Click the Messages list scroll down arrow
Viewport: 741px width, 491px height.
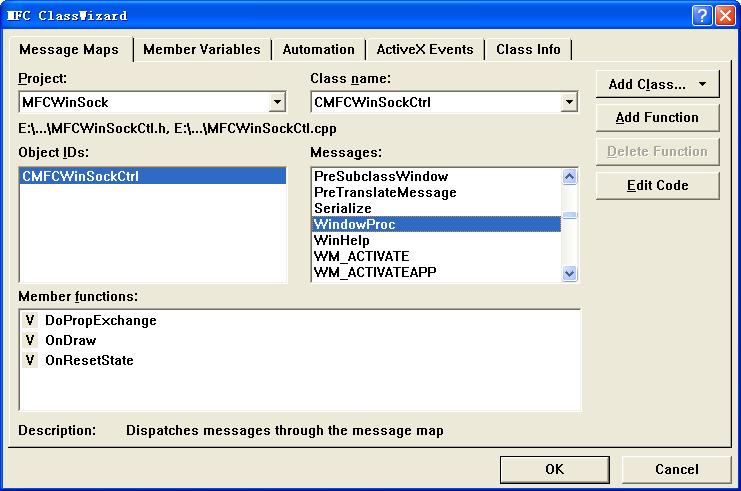coord(569,273)
